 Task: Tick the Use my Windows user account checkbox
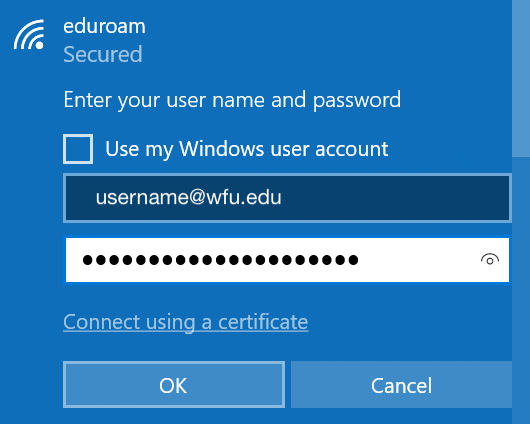tap(78, 149)
